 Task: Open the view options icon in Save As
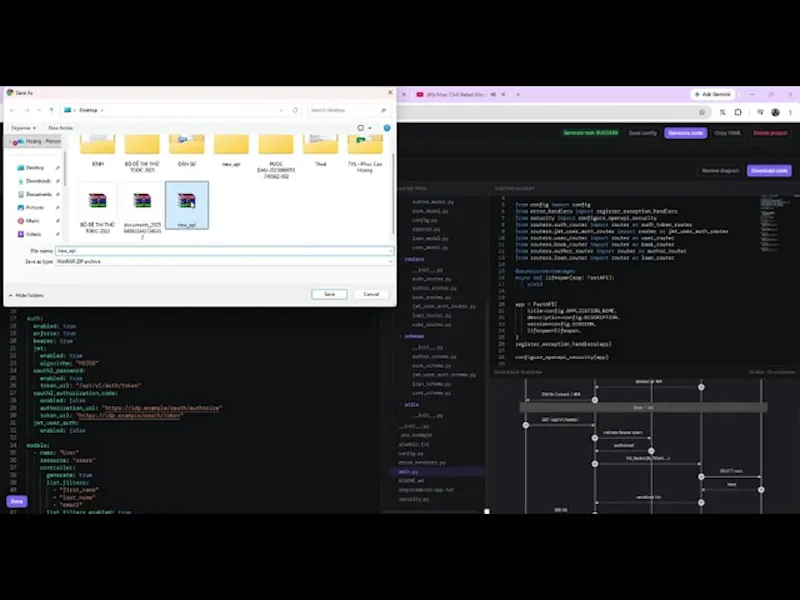point(361,128)
